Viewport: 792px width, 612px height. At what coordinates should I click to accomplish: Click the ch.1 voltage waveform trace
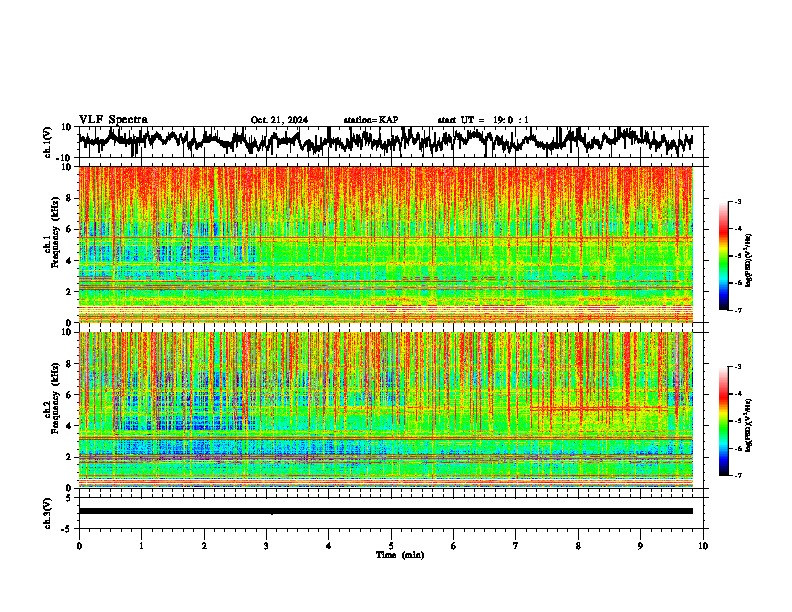tap(385, 141)
